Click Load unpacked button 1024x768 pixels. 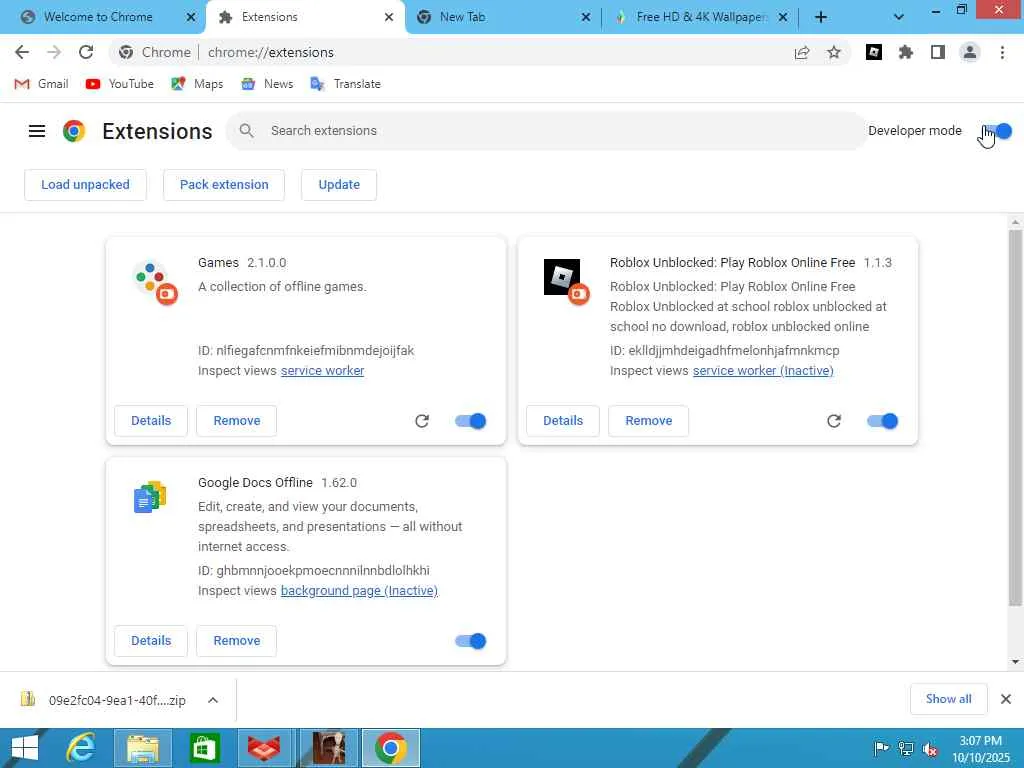coord(86,185)
